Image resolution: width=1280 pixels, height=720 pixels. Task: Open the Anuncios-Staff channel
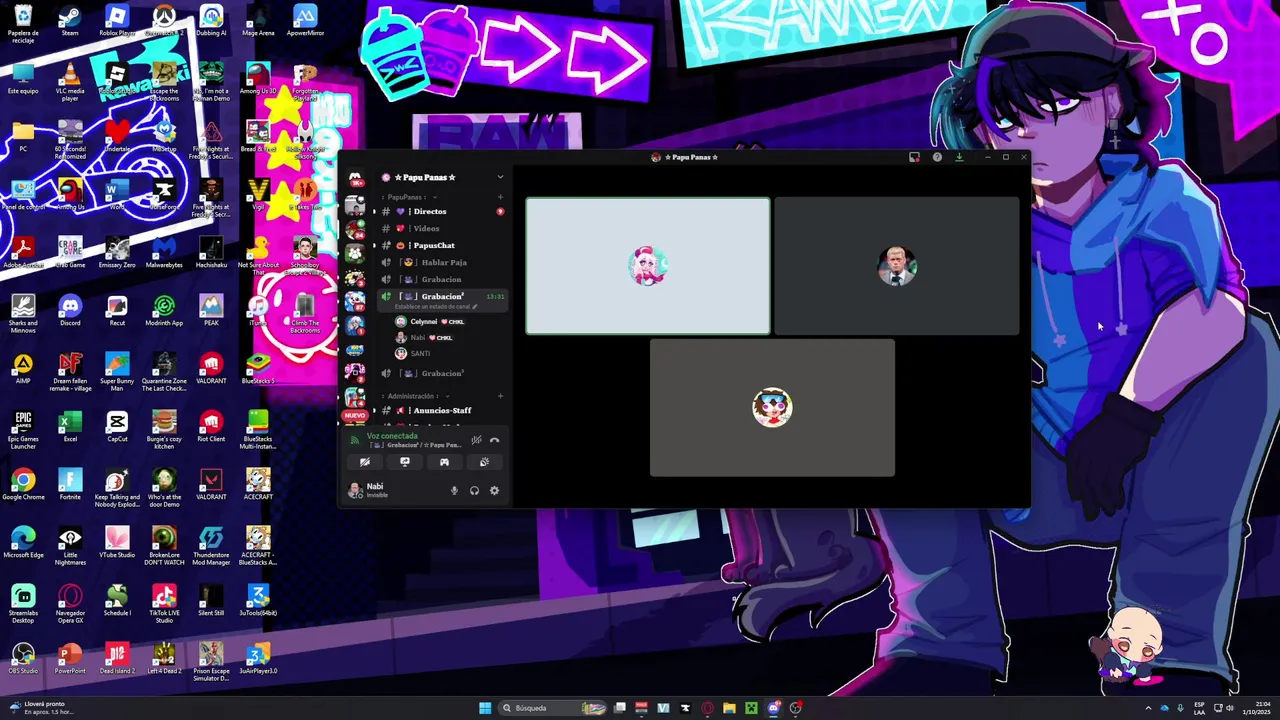(442, 410)
